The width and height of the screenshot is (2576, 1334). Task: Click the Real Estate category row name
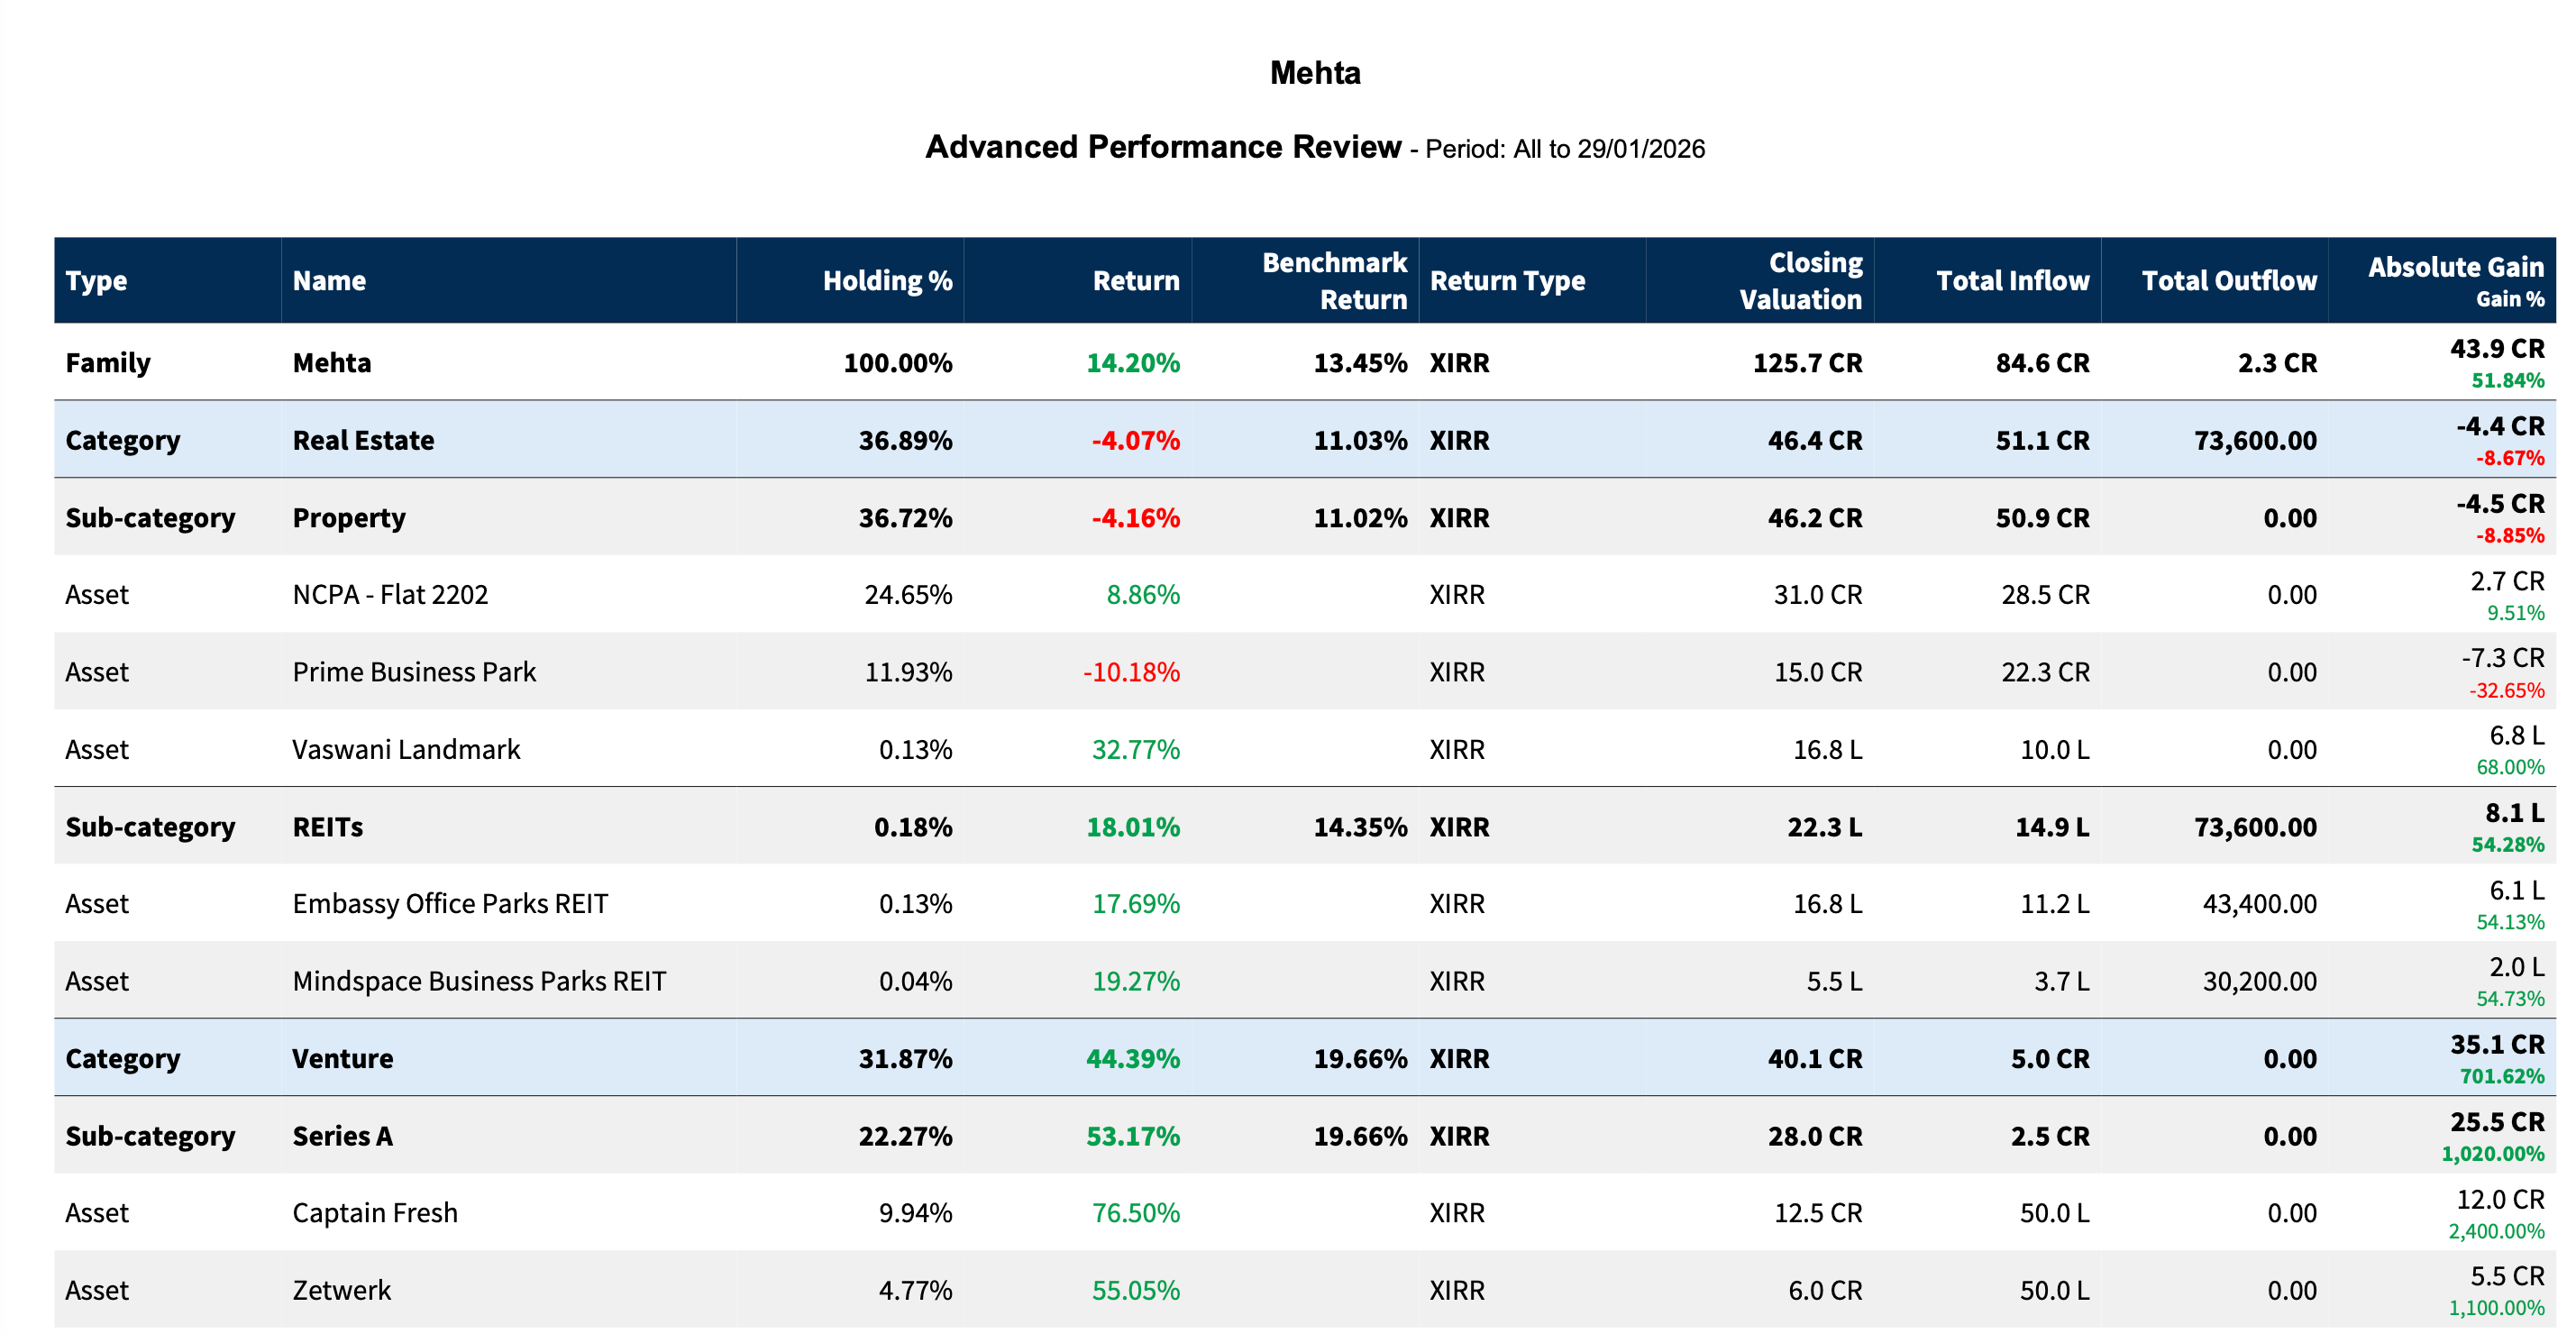[x=363, y=440]
